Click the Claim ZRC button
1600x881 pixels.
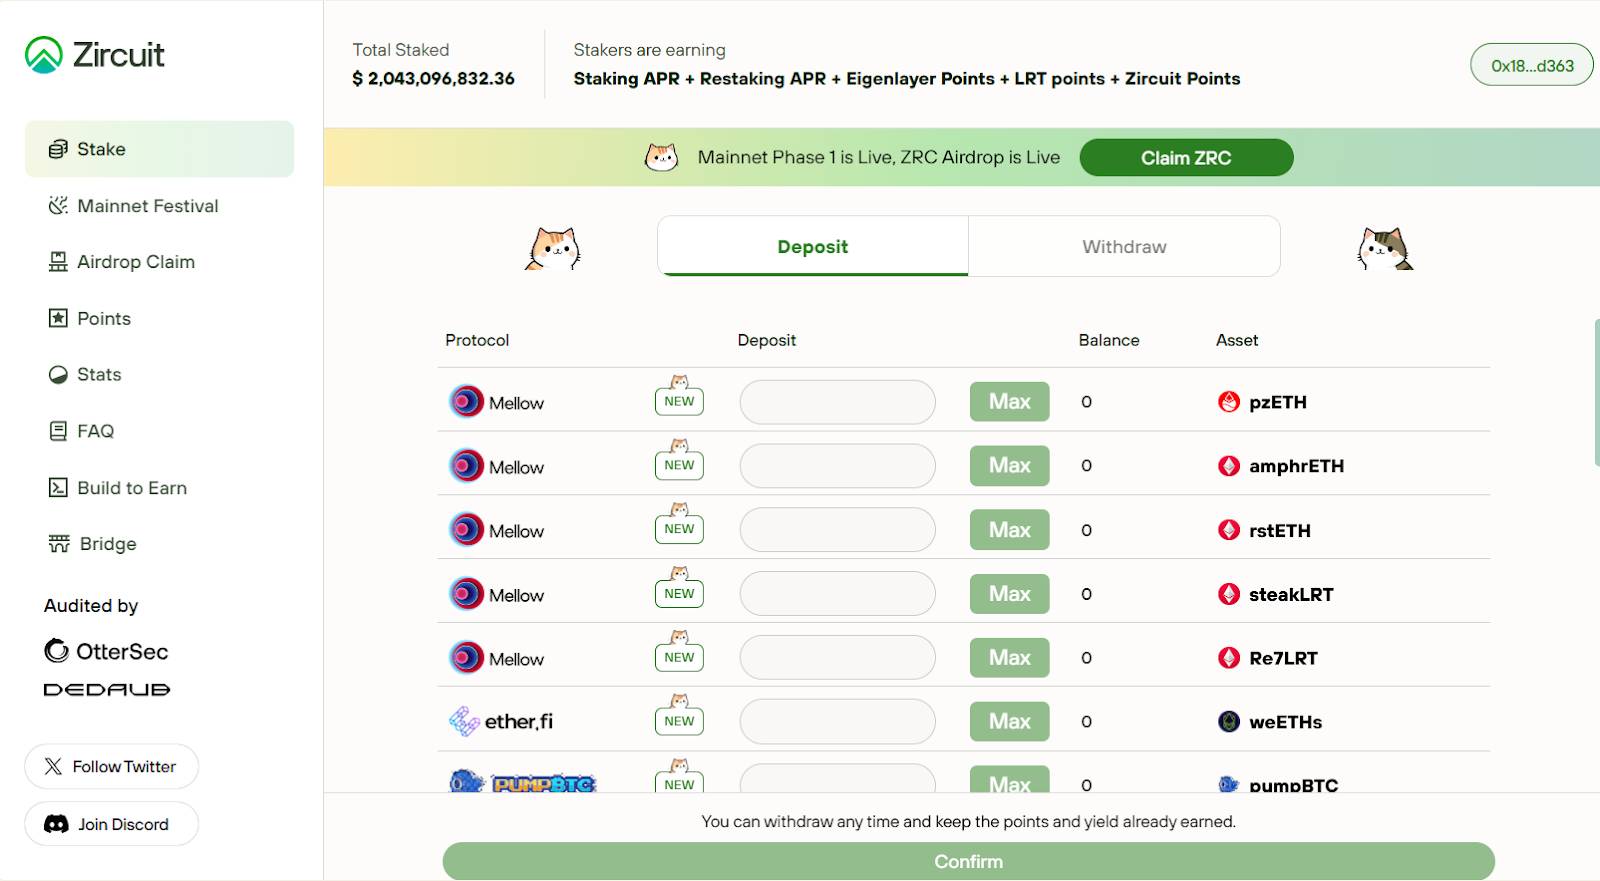click(1186, 158)
